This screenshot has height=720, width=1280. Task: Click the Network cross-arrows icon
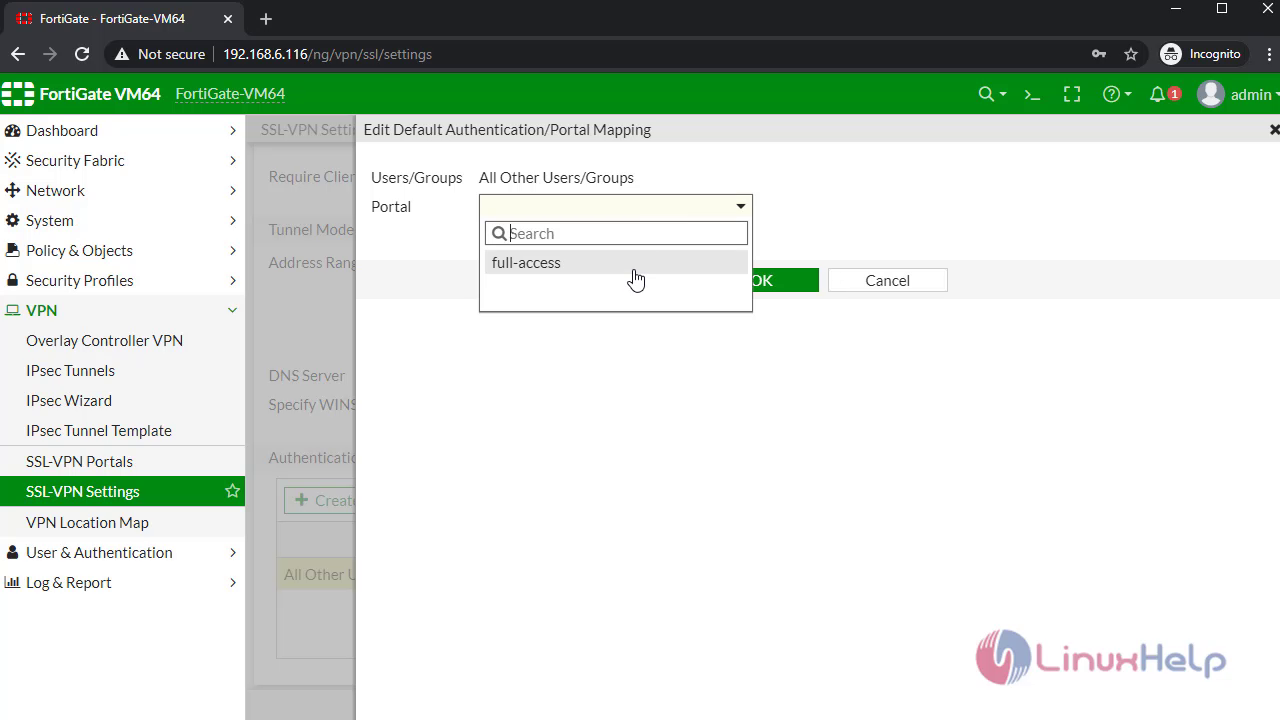(13, 190)
